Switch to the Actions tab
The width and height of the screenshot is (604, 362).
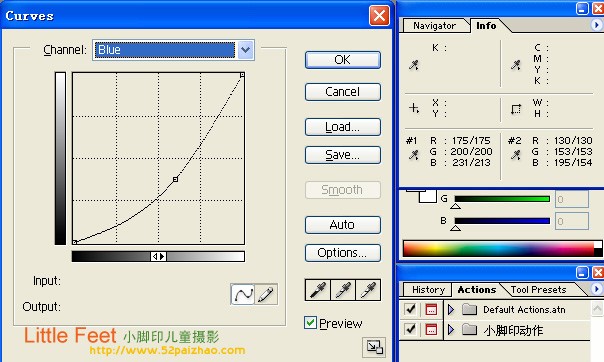(477, 290)
